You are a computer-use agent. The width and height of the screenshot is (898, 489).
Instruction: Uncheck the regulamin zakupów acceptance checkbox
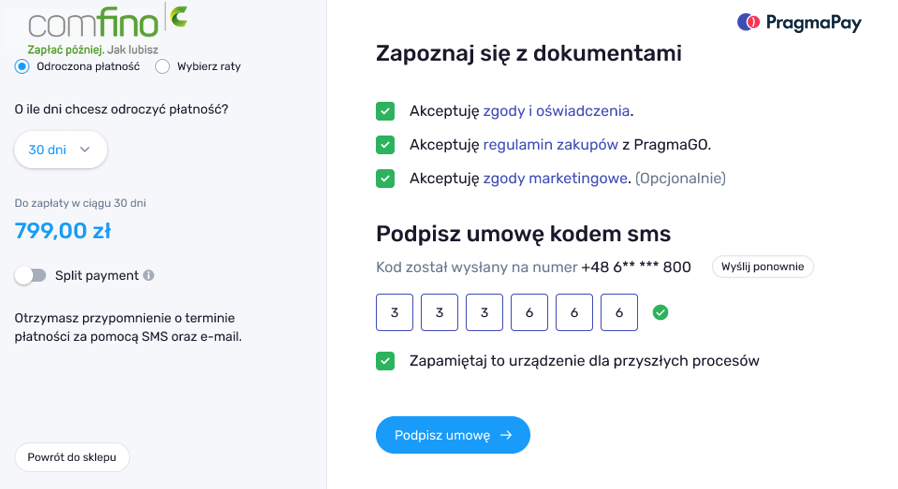[385, 145]
